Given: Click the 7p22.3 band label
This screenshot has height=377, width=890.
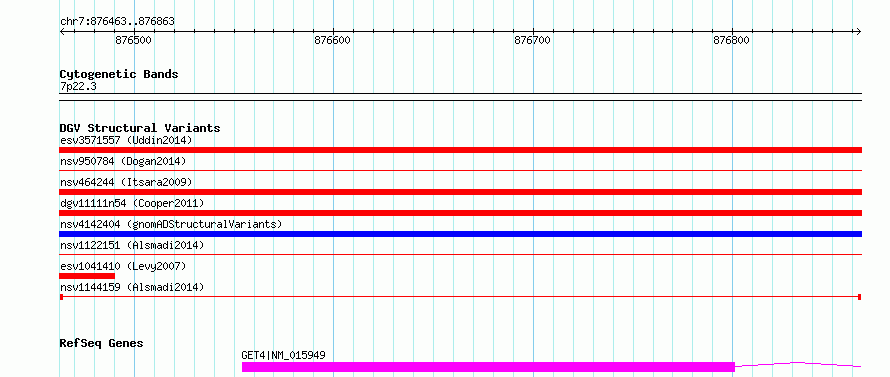Looking at the screenshot, I should (78, 87).
